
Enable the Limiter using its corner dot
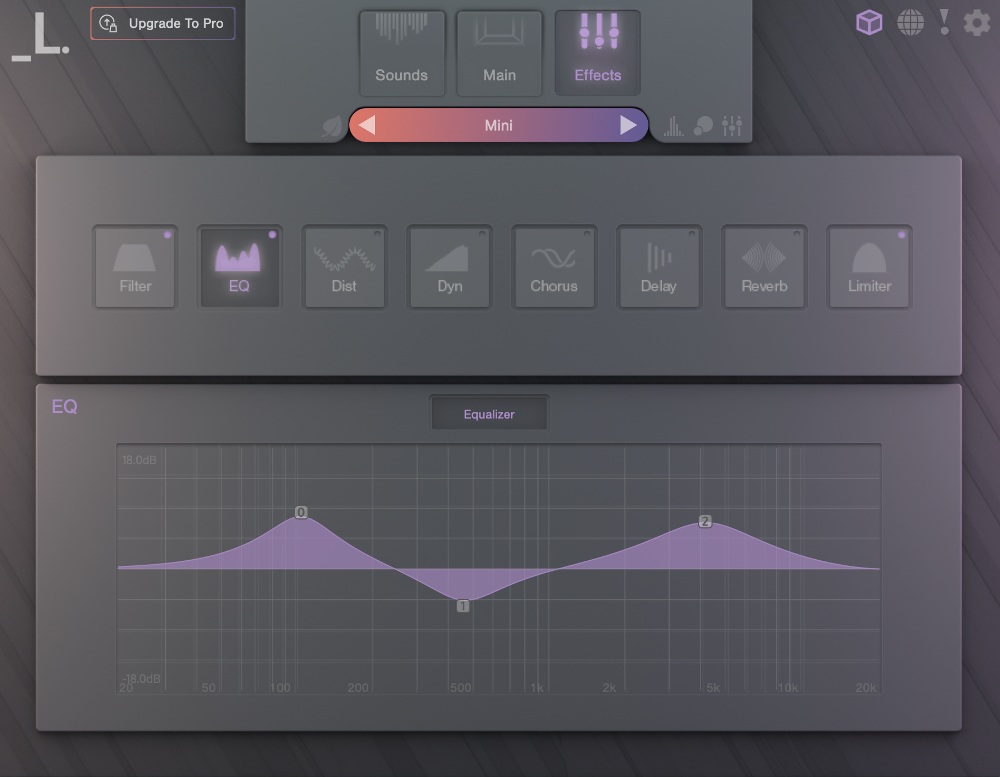coord(901,233)
